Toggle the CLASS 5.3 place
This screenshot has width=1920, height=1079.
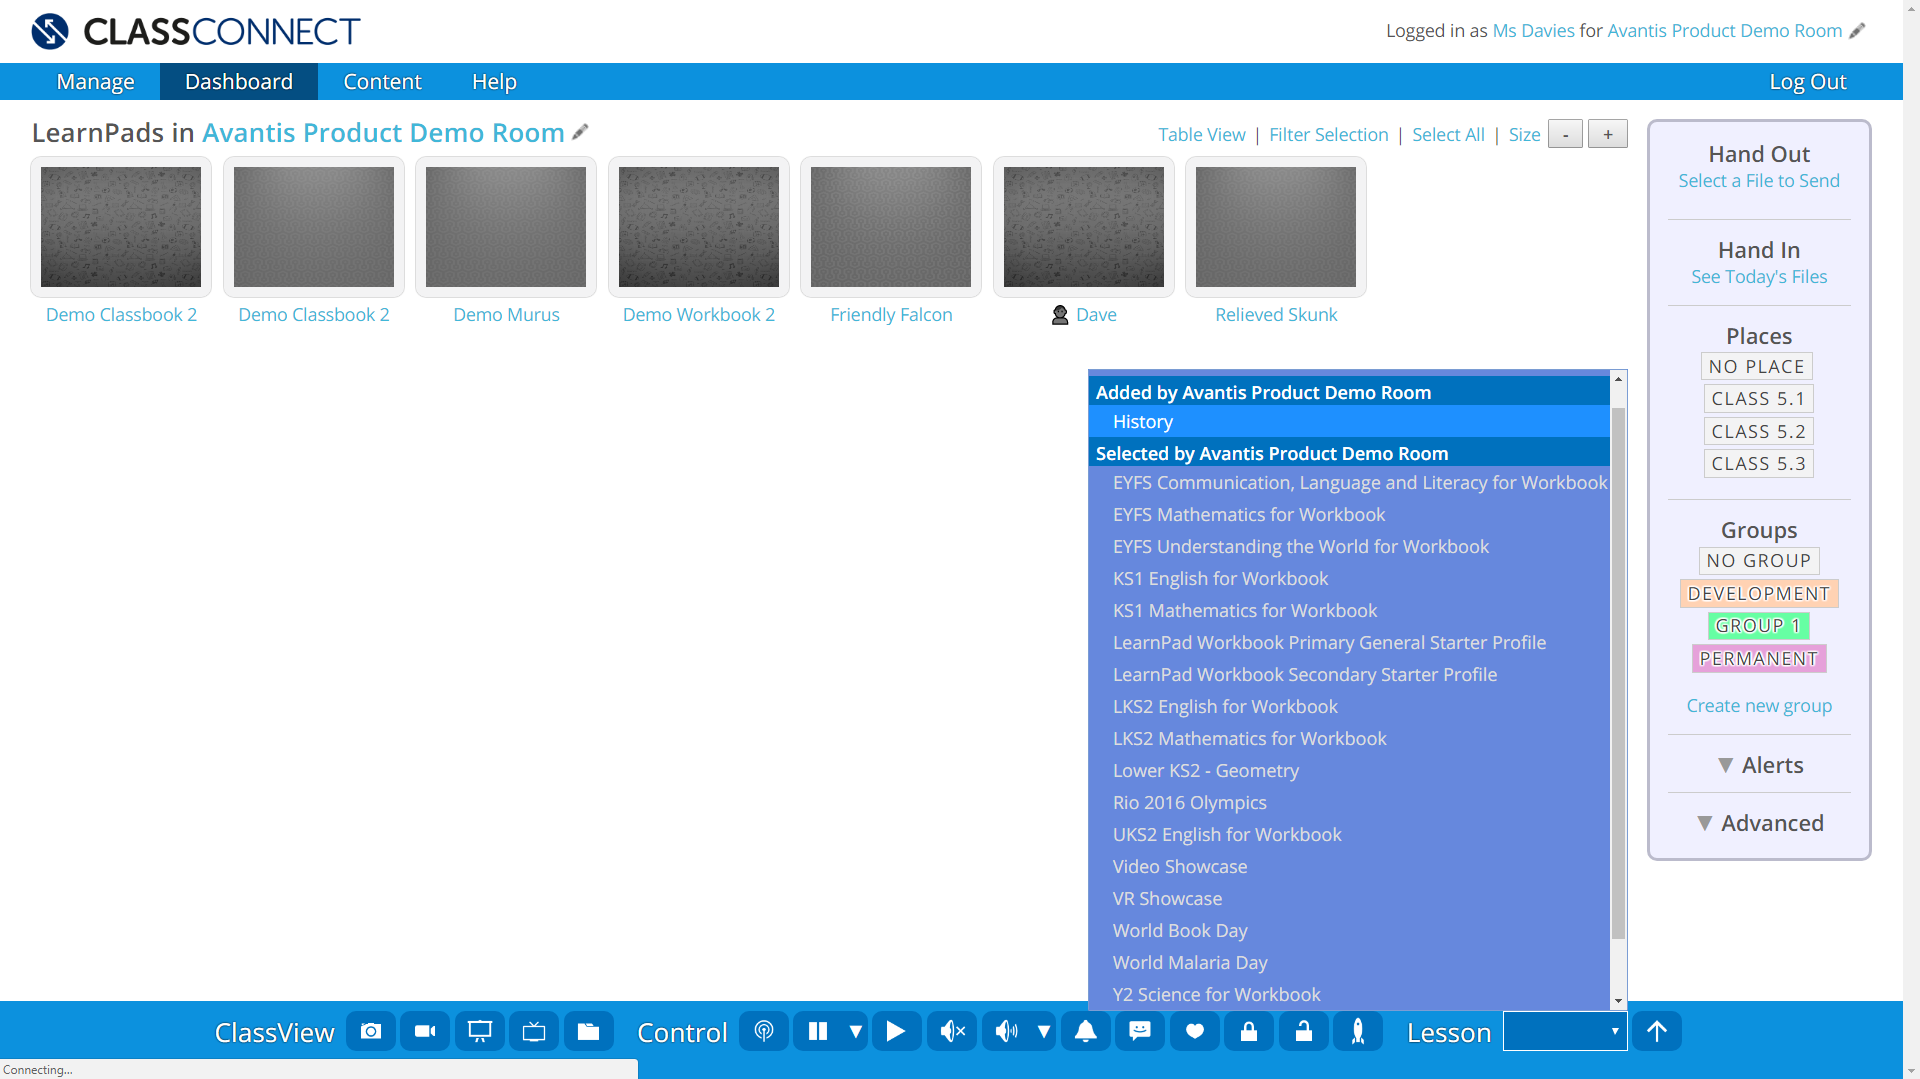(1758, 464)
